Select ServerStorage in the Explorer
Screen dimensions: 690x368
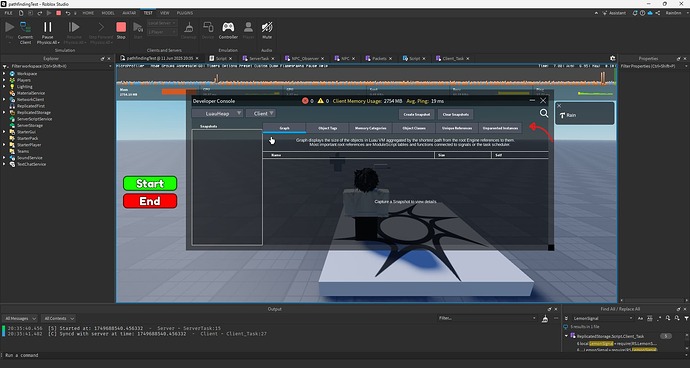click(29, 125)
